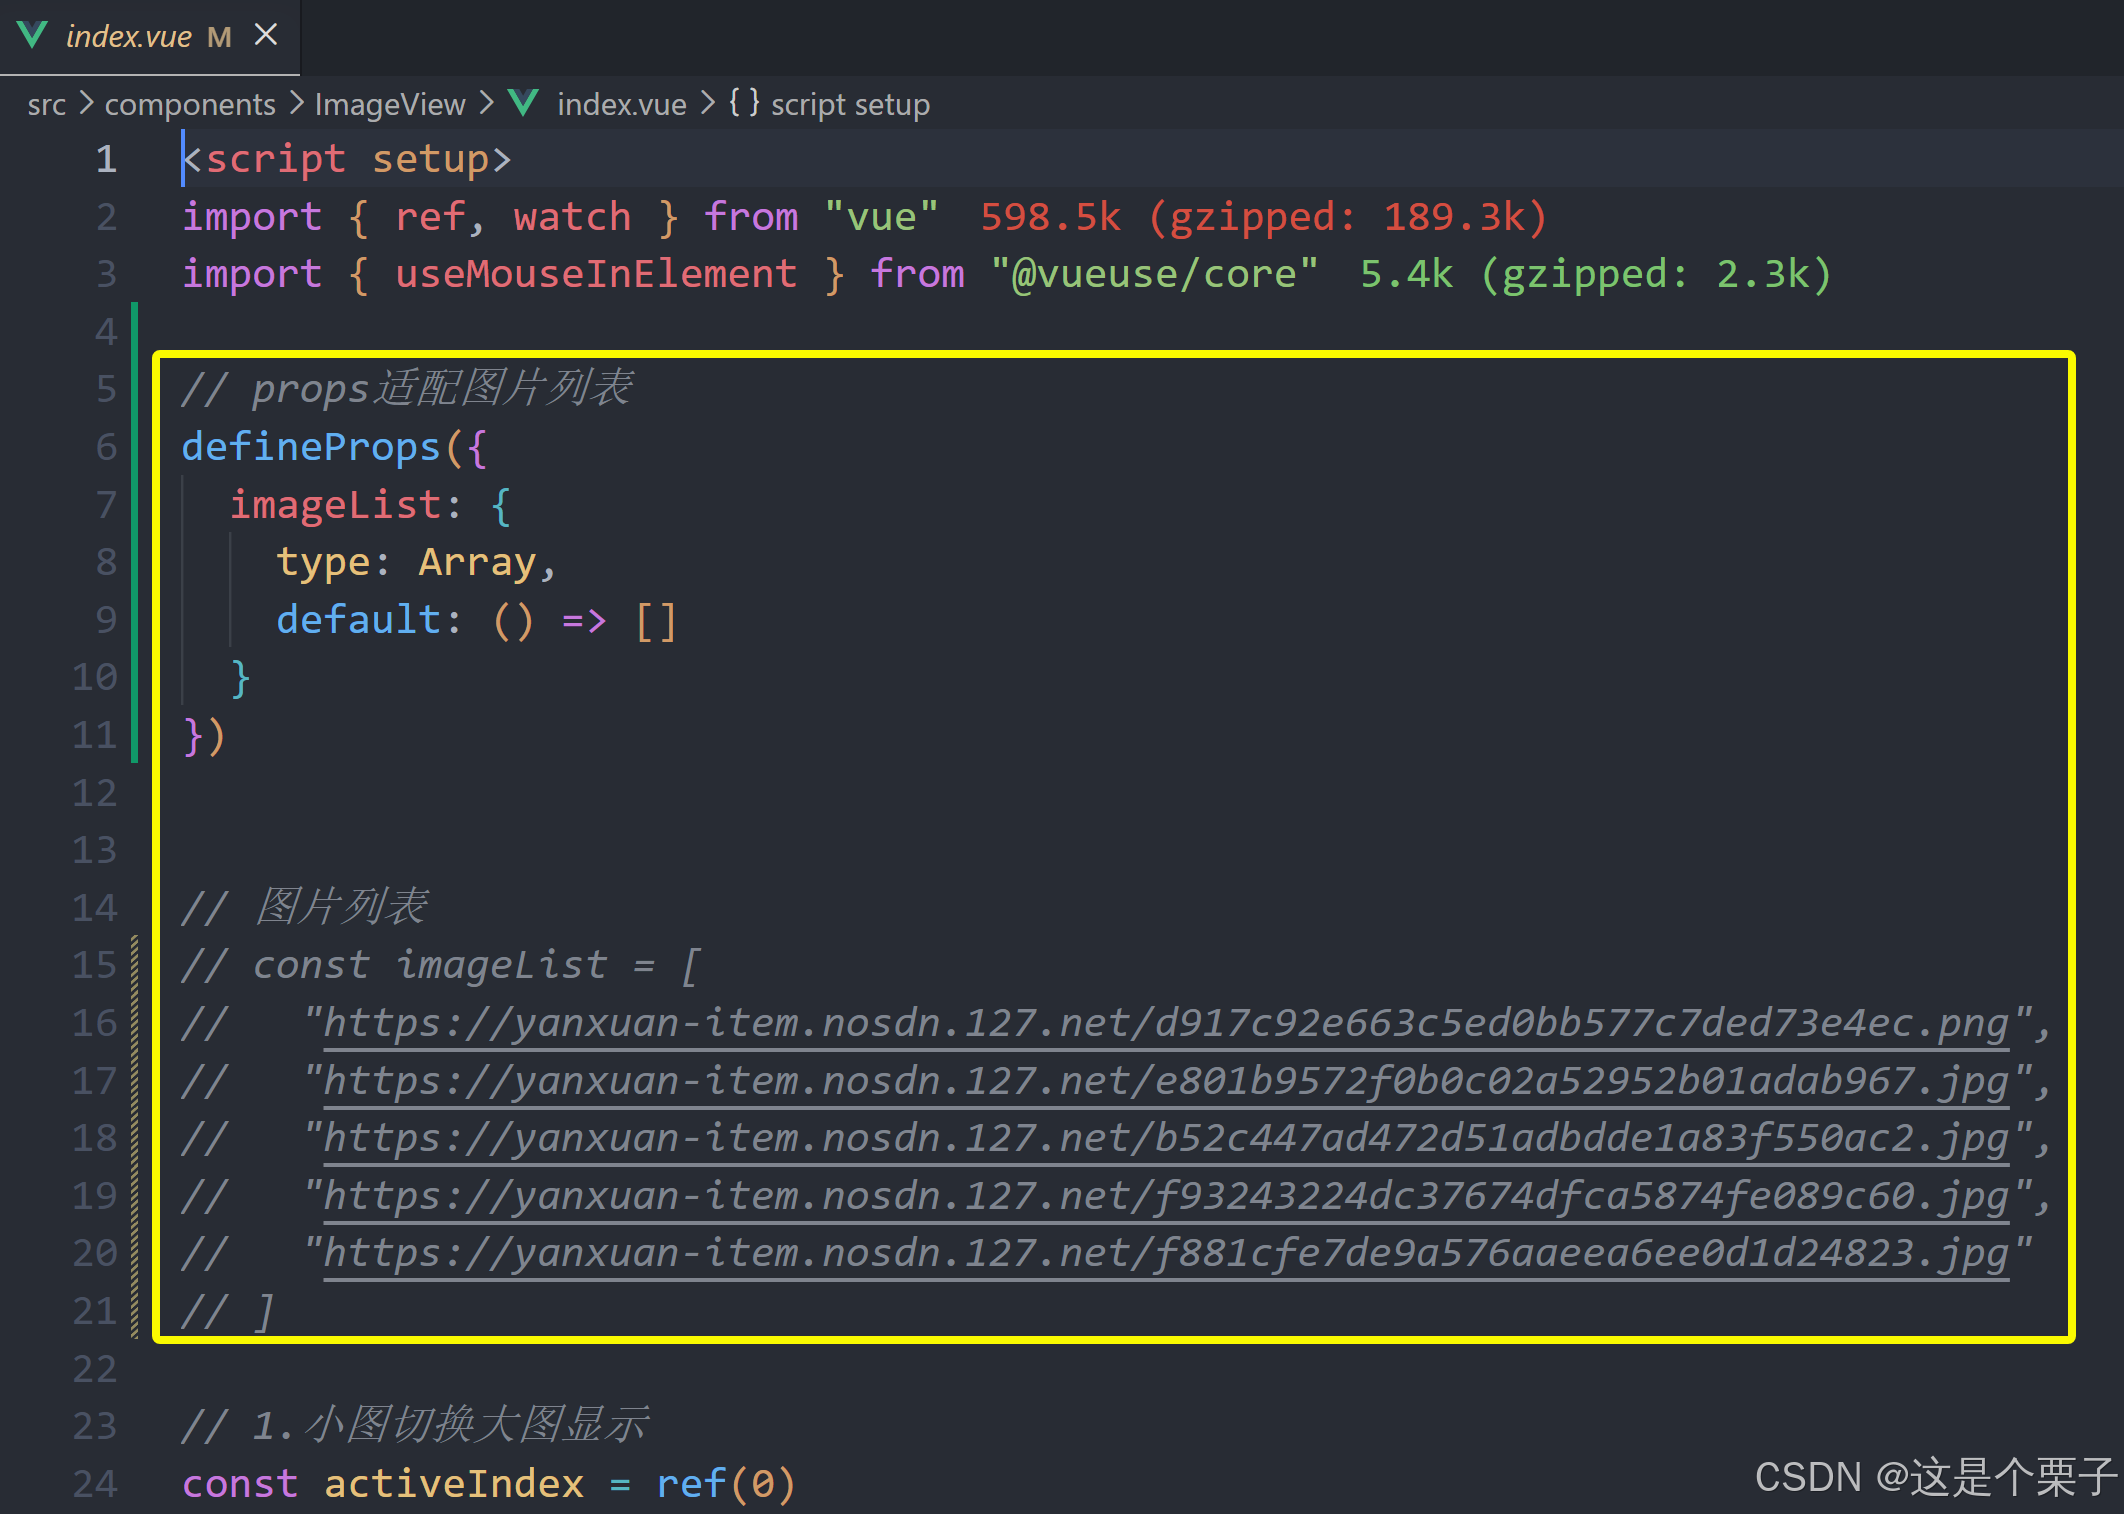Image resolution: width=2124 pixels, height=1514 pixels.
Task: Open the components breadcrumb segment
Action: pyautogui.click(x=190, y=104)
